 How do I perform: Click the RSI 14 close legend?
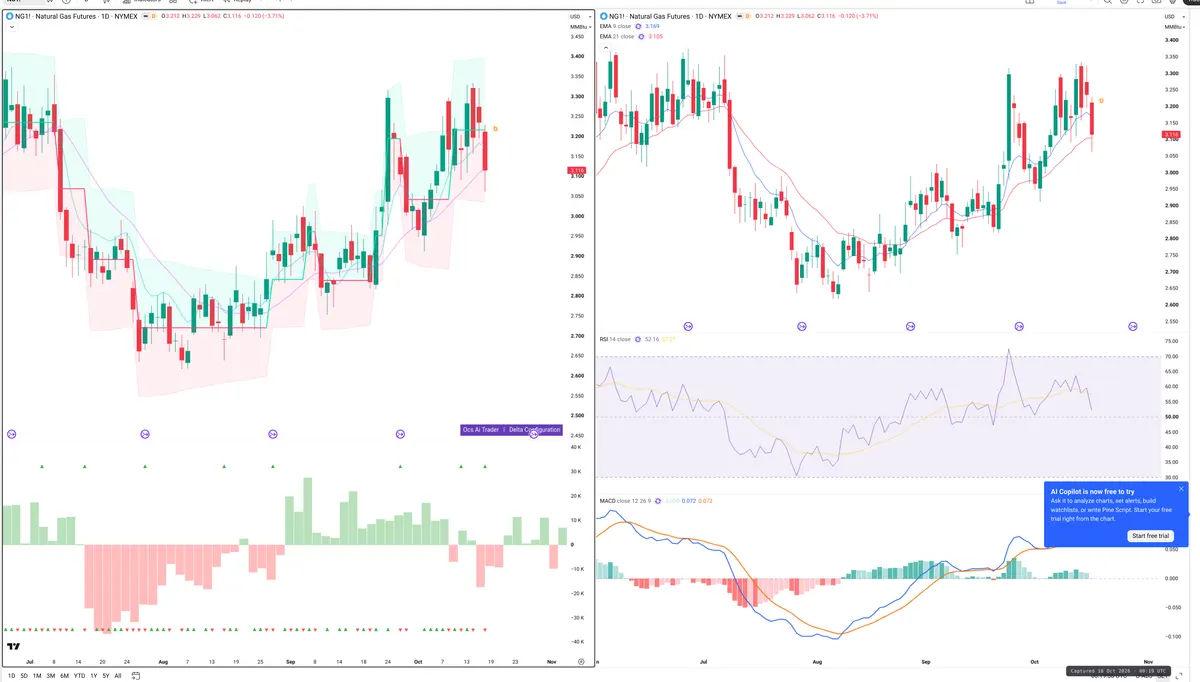616,339
